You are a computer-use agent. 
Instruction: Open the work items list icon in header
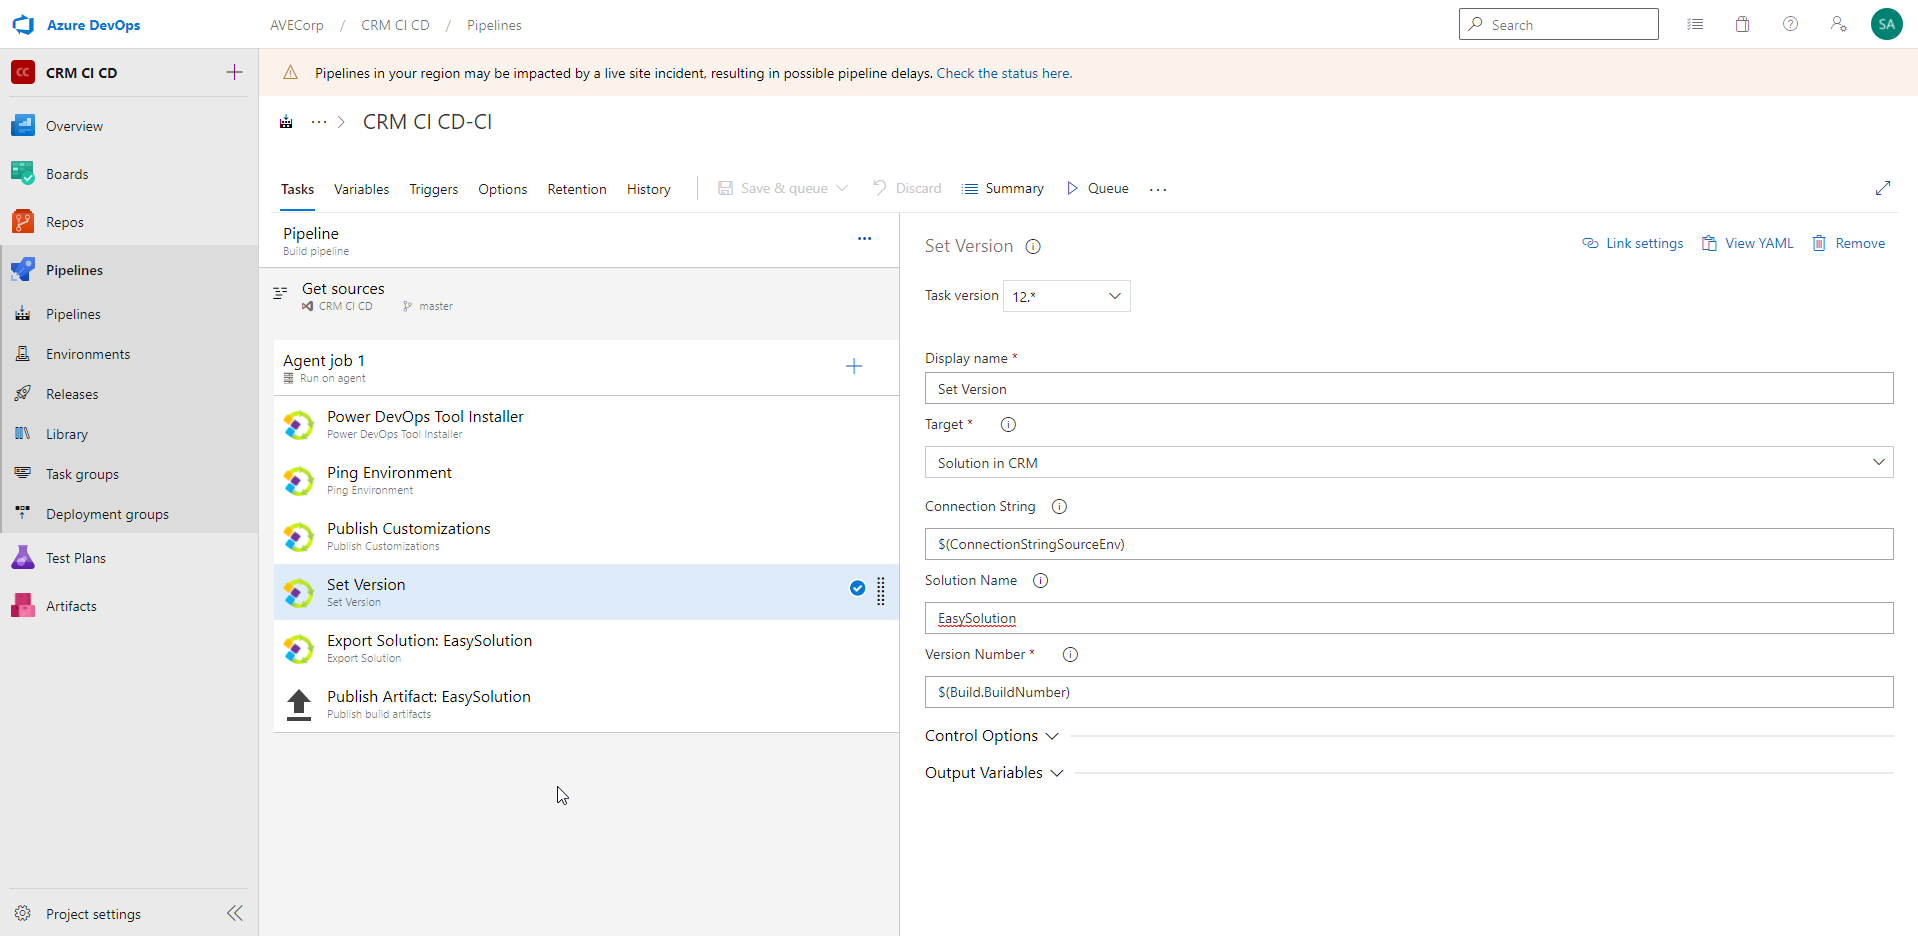point(1695,24)
